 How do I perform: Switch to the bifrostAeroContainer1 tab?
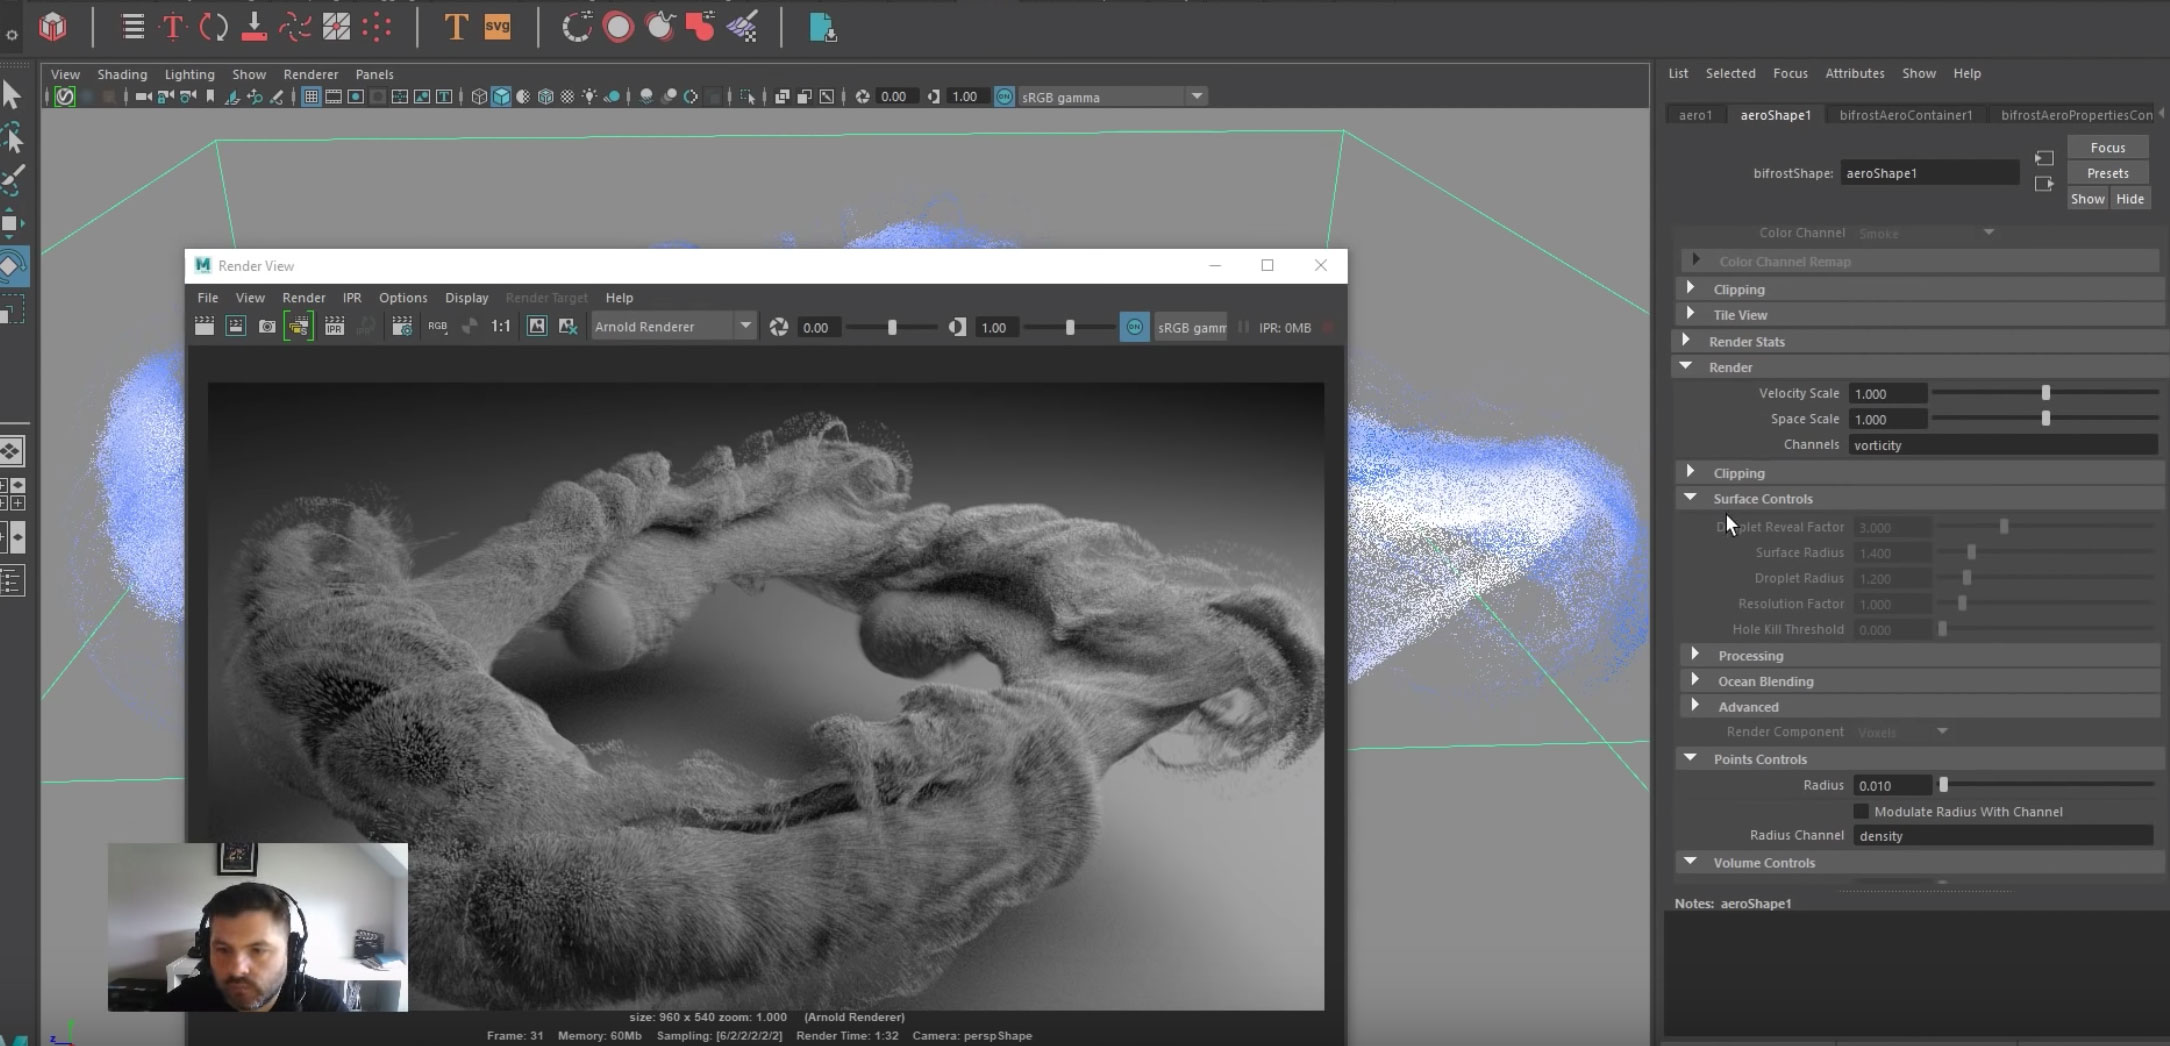coord(1905,114)
